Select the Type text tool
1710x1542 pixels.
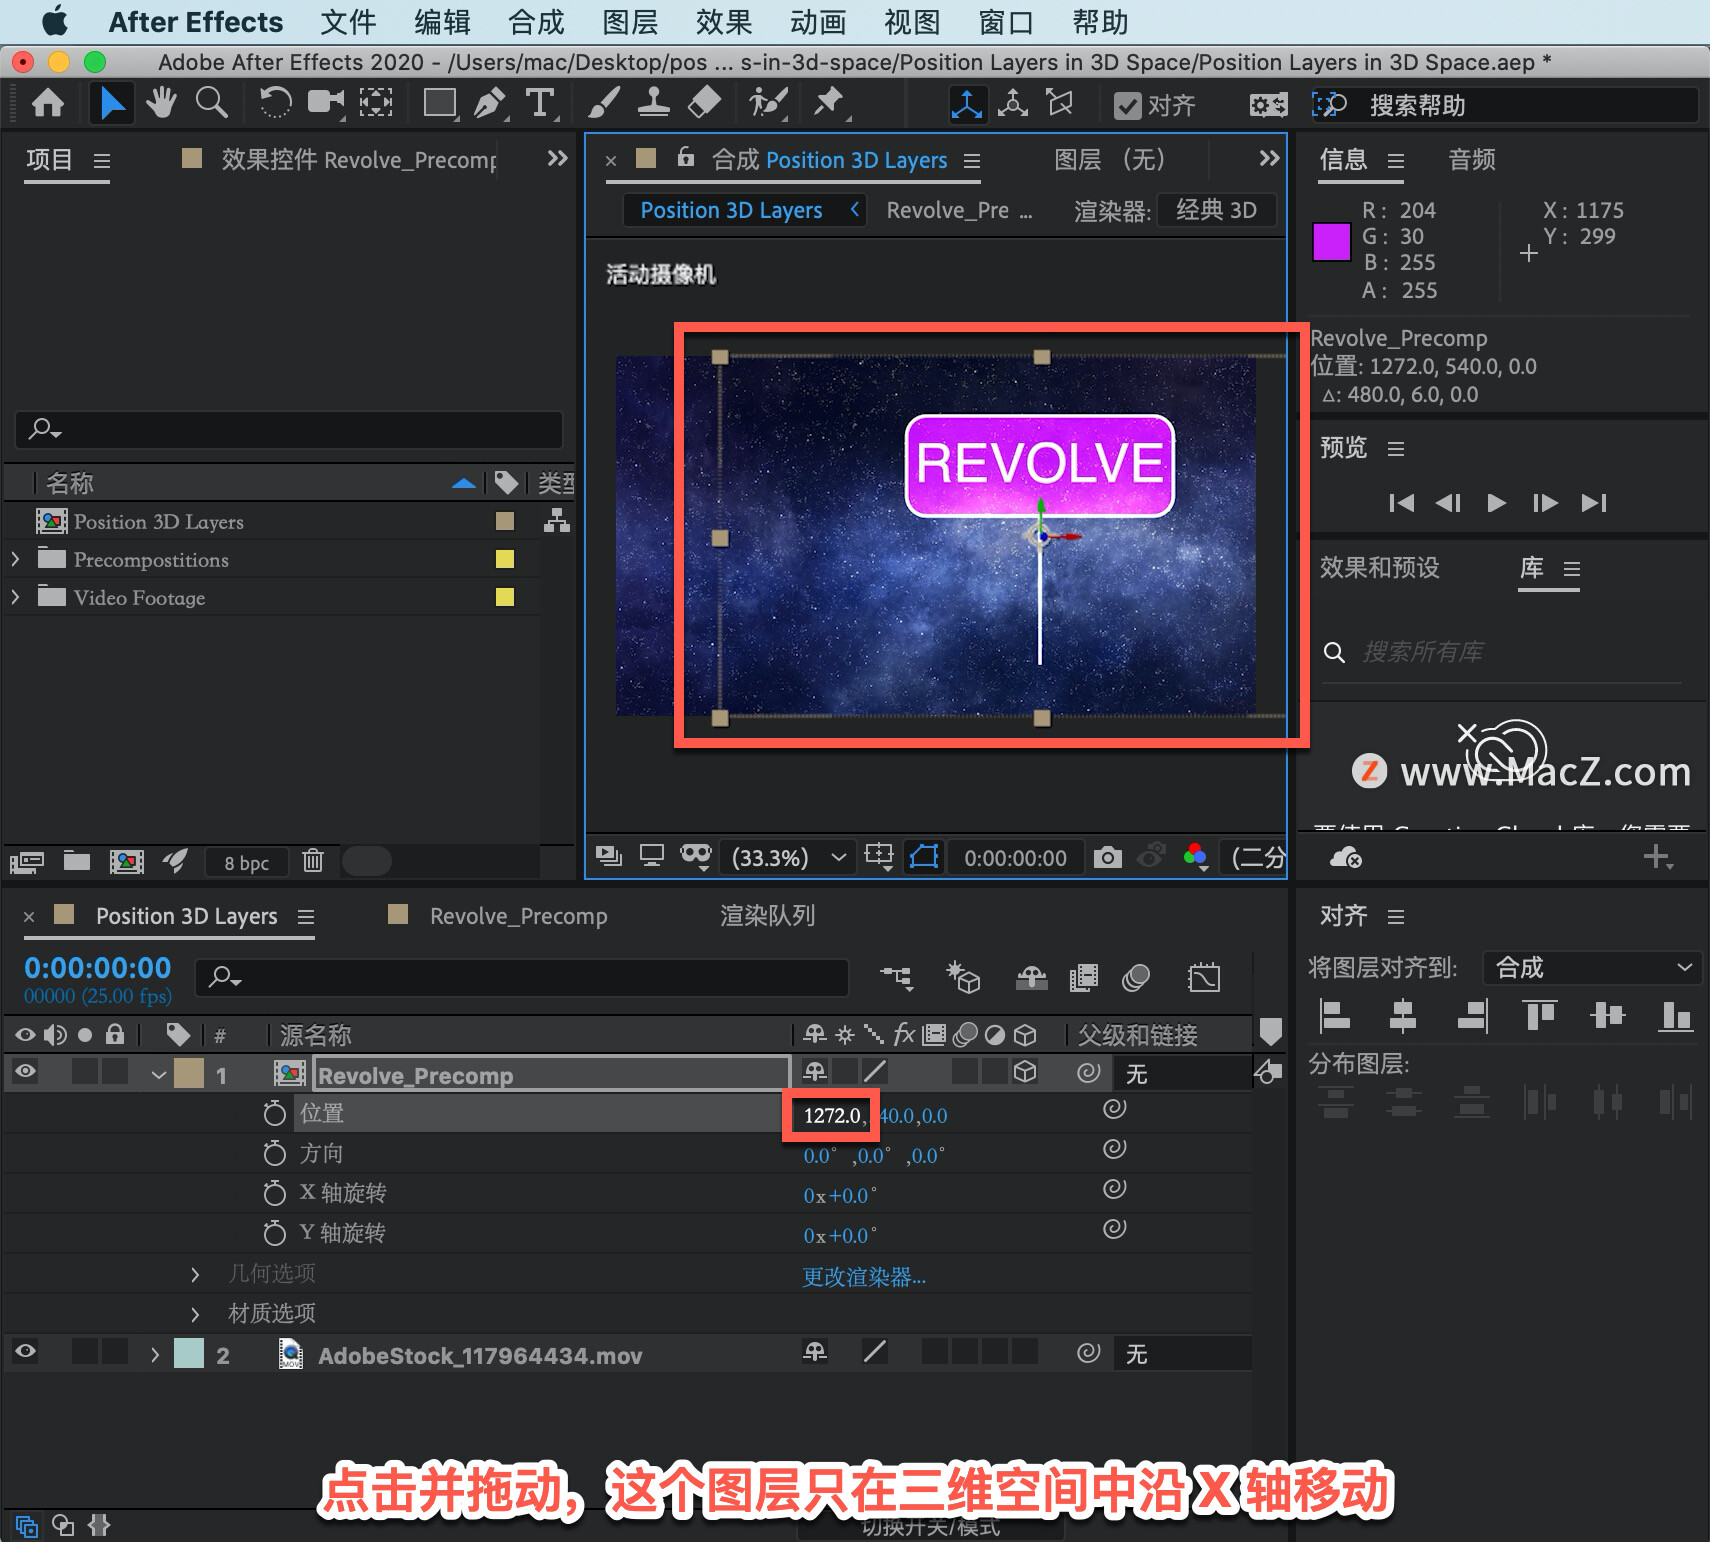(x=540, y=103)
